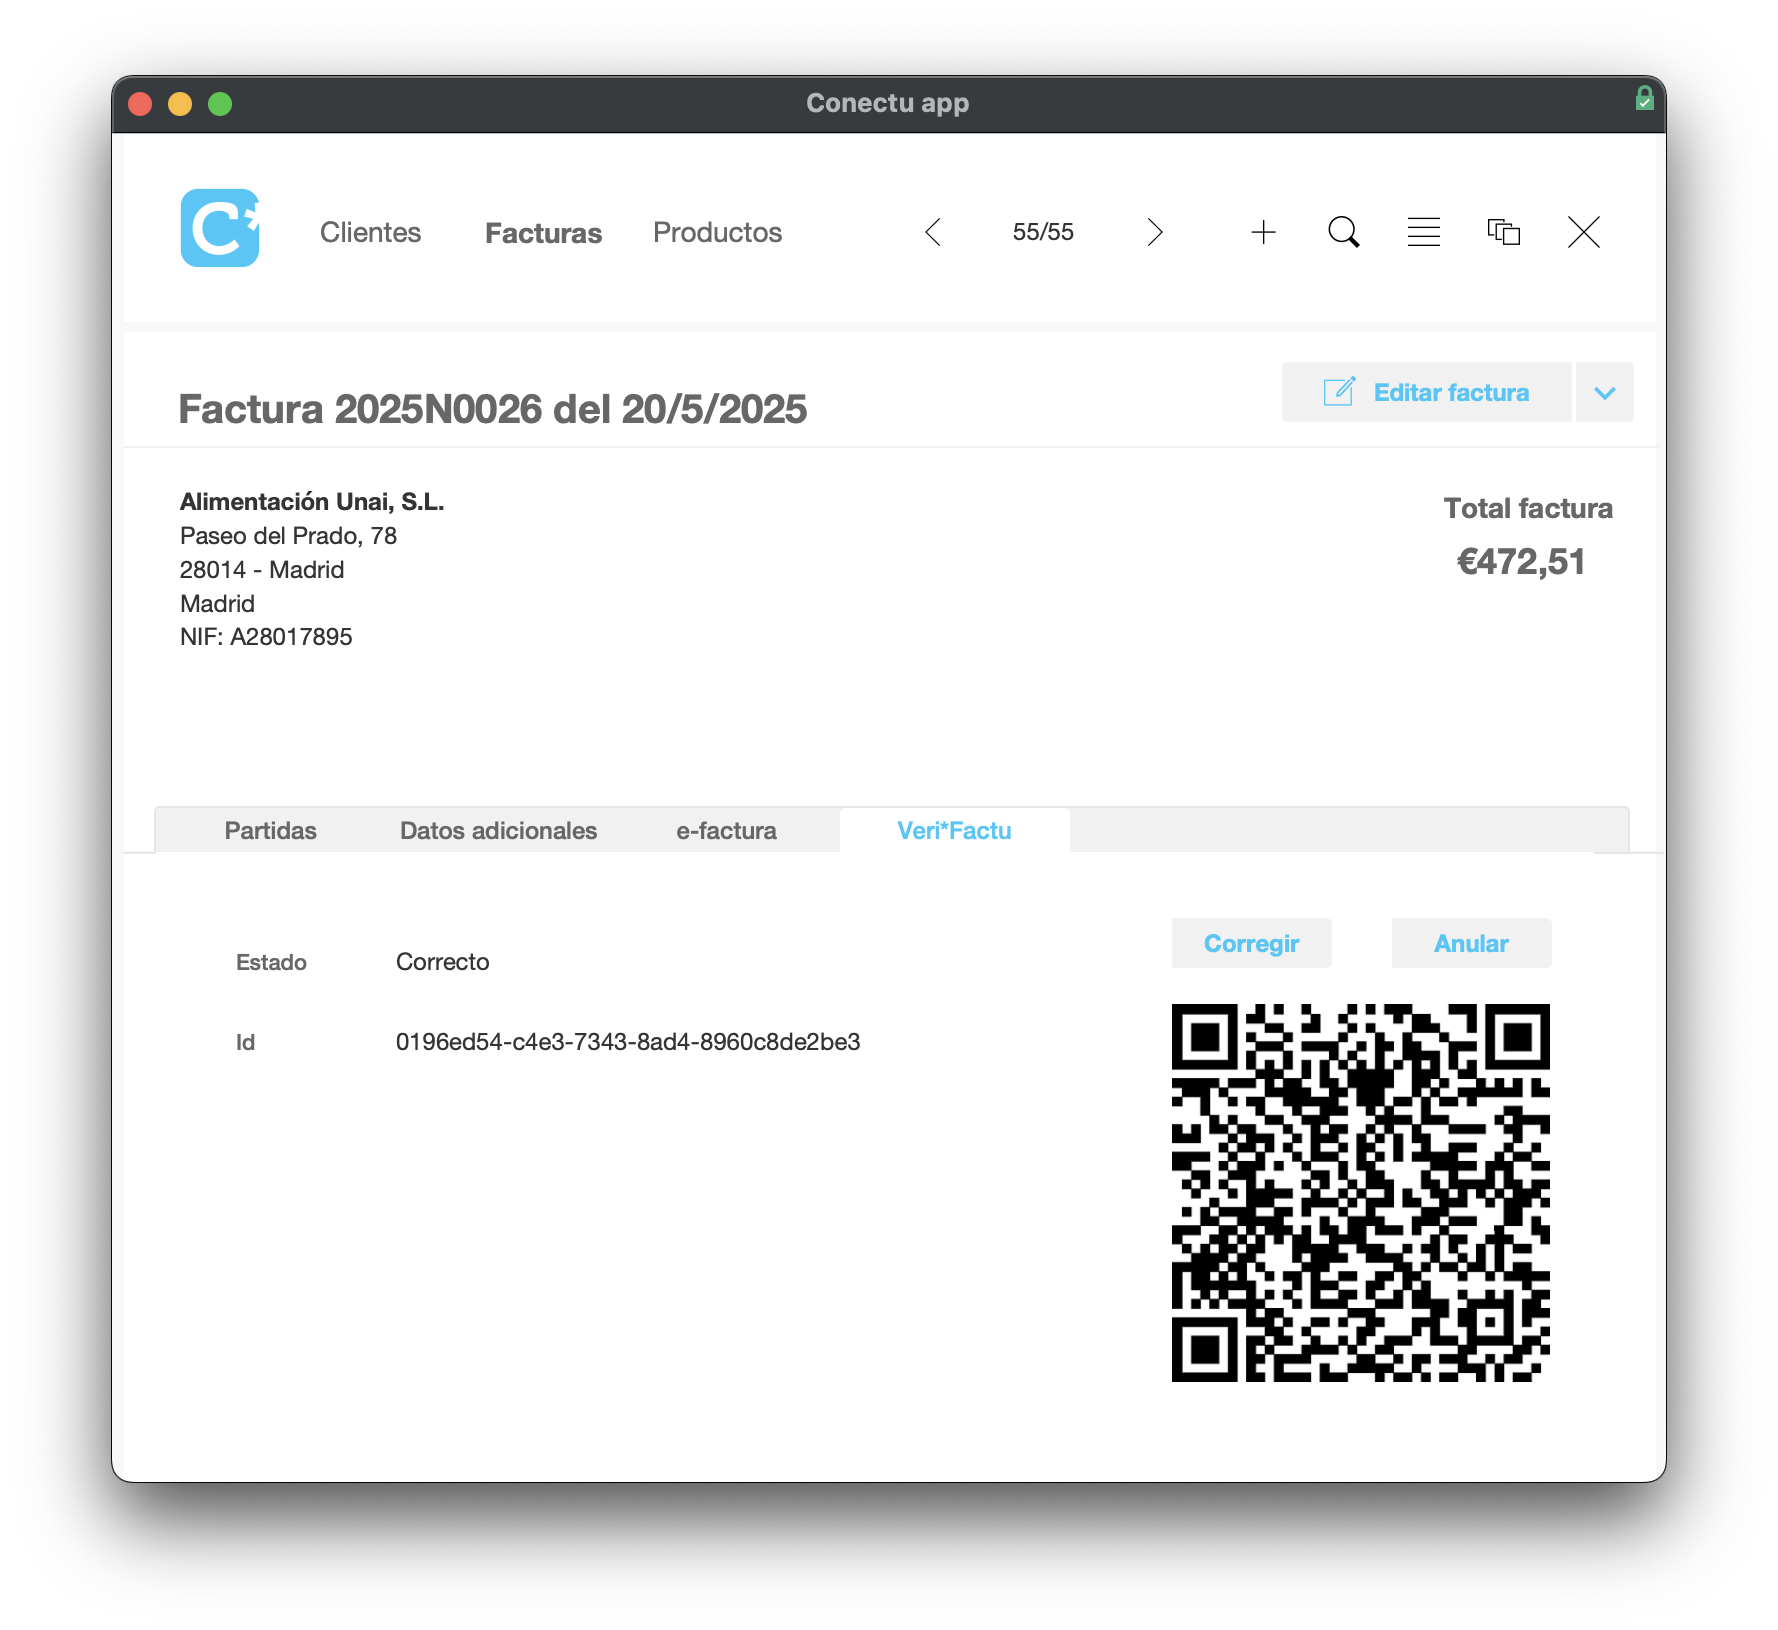
Task: Switch to e-factura tab
Action: click(726, 830)
